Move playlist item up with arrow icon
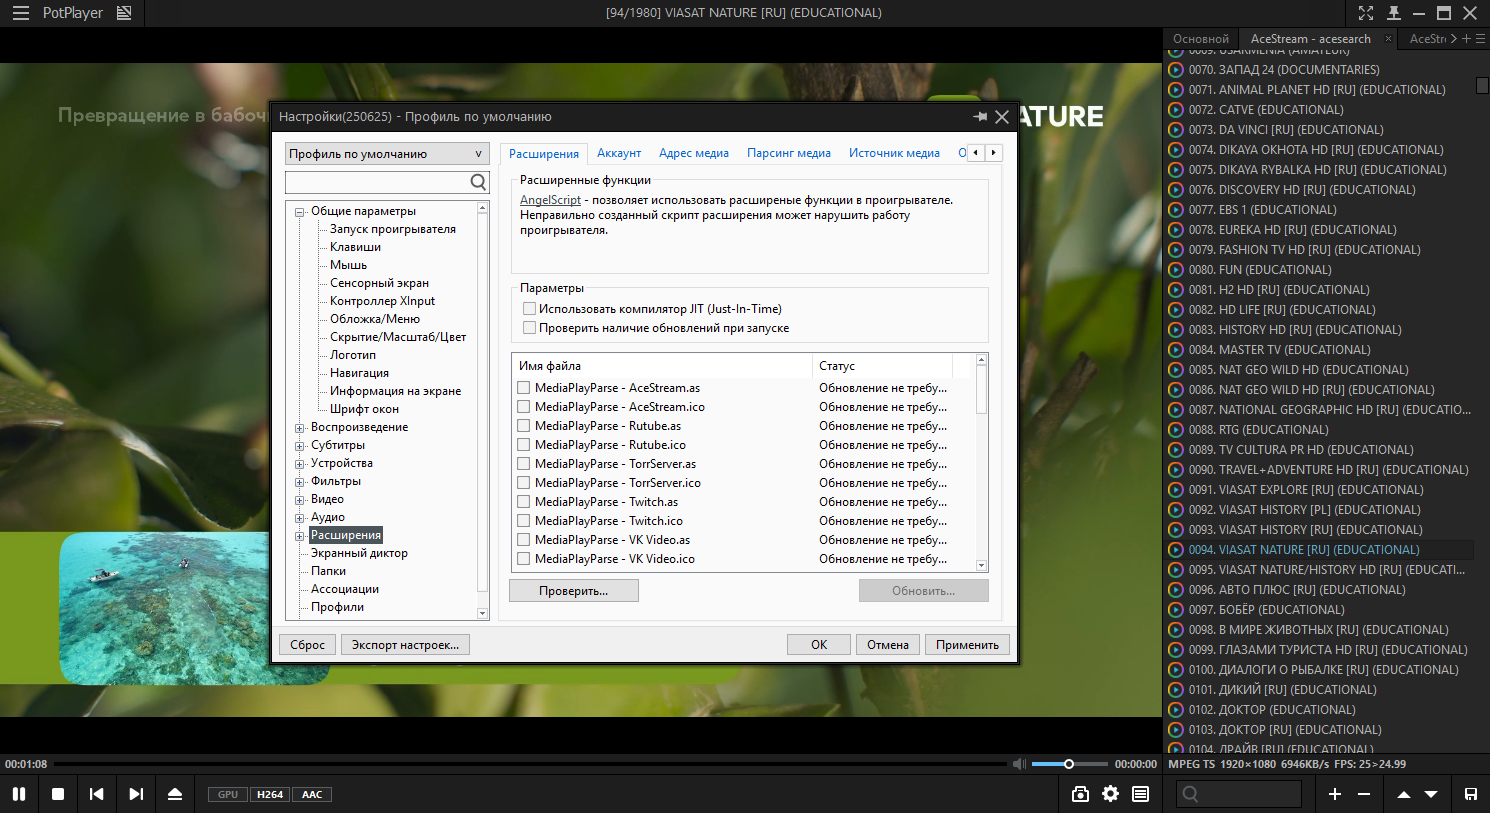The image size is (1490, 813). 1404,794
